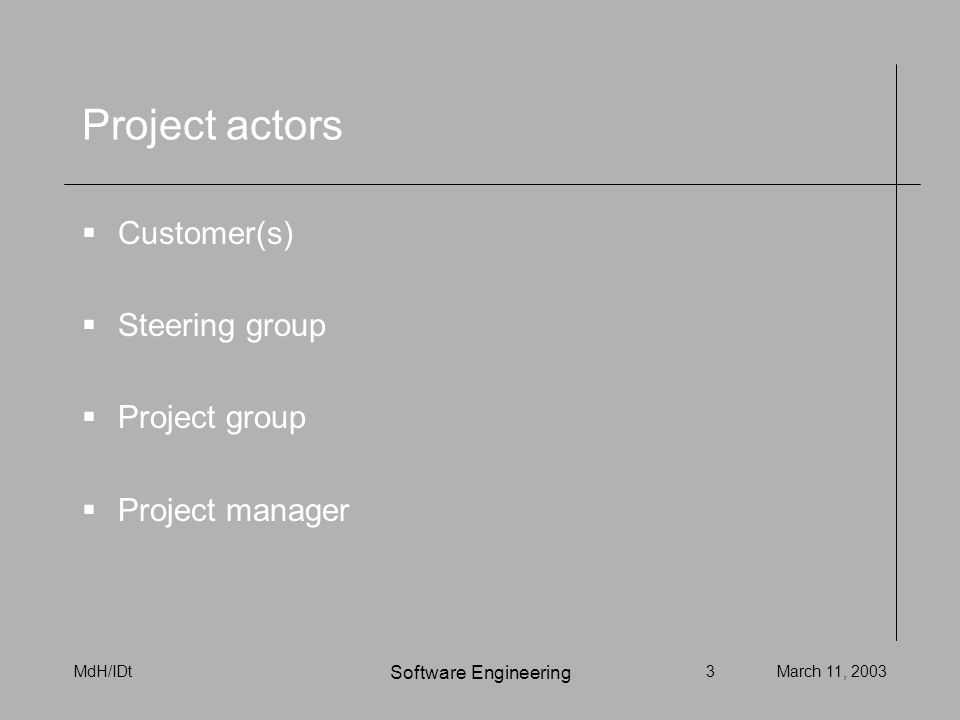Click the slide number 3 in footer
Screen dimensions: 960x720
tap(710, 672)
